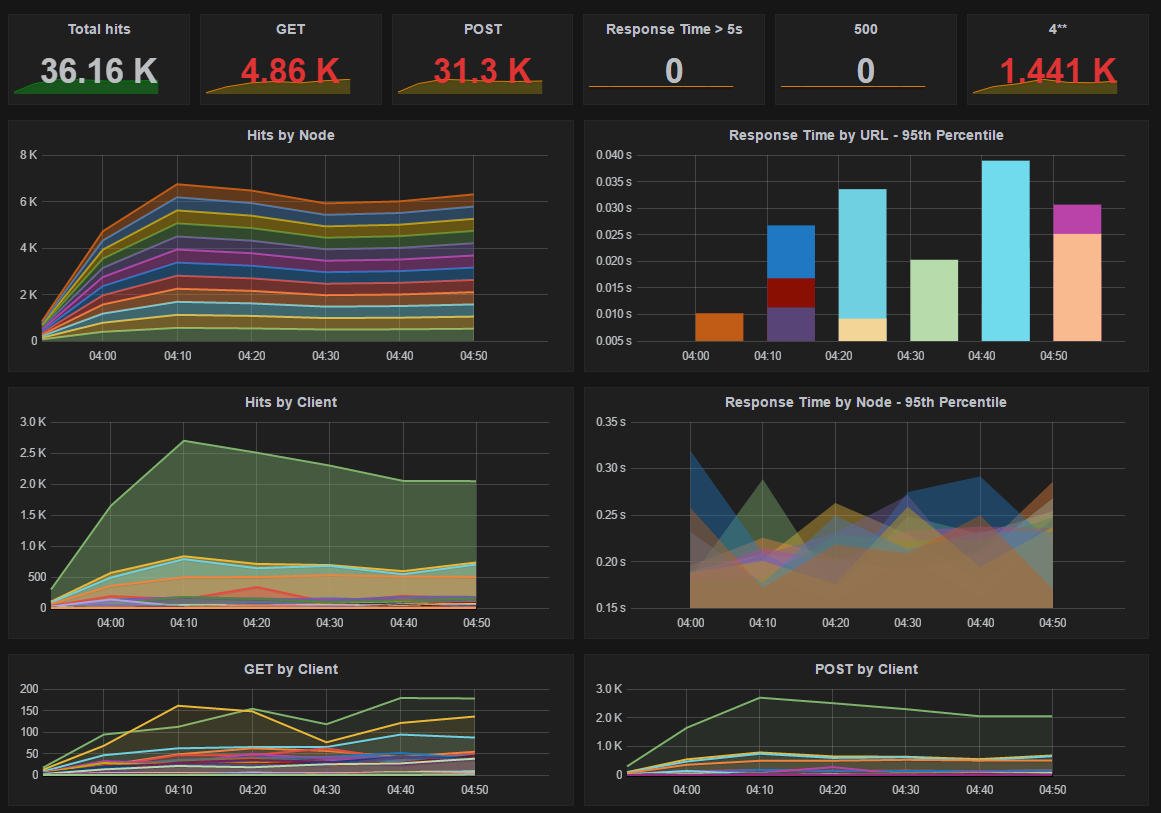The width and height of the screenshot is (1161, 813).
Task: Click the Hits by Client panel title
Action: [x=290, y=402]
